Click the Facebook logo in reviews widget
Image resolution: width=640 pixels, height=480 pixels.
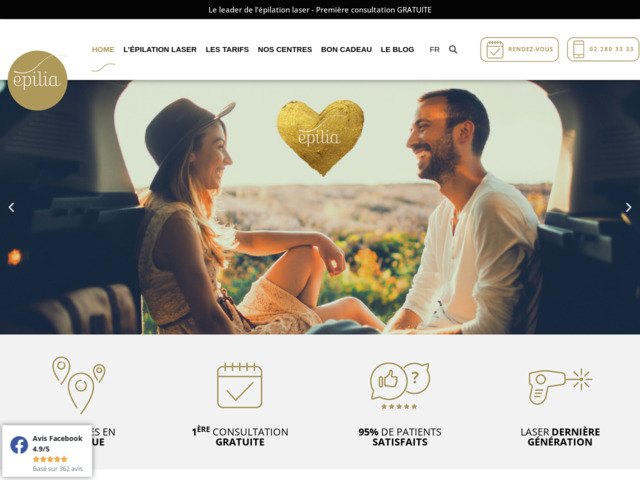19,445
